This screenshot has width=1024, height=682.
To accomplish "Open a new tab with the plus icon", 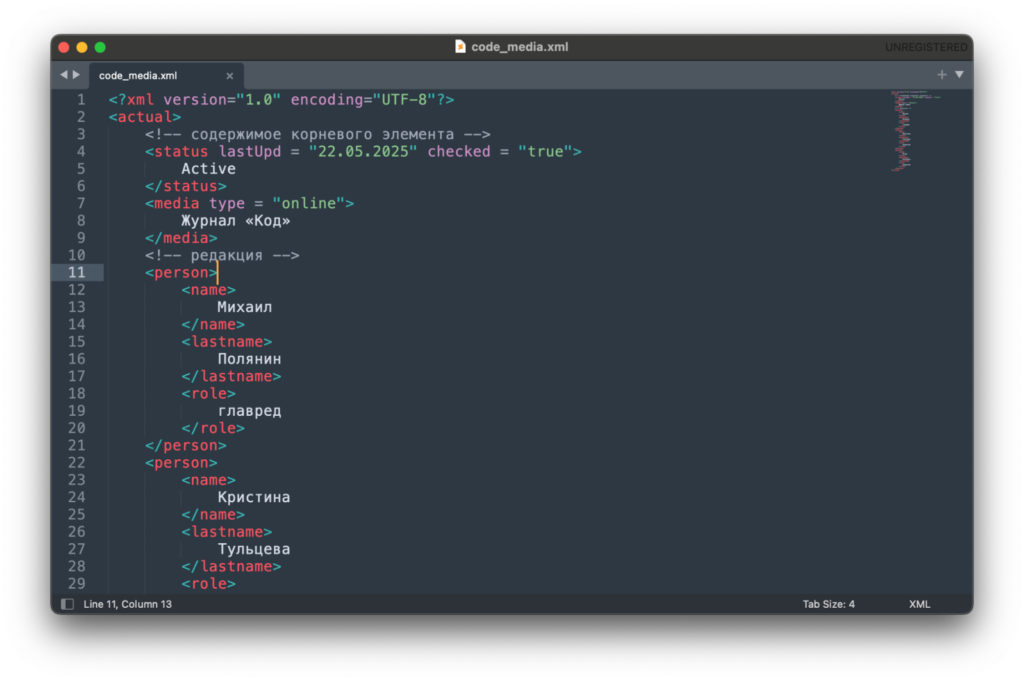I will coord(941,74).
